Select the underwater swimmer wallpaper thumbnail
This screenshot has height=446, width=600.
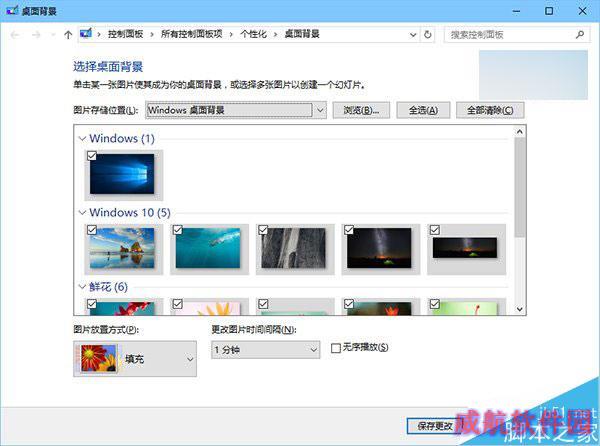(208, 248)
